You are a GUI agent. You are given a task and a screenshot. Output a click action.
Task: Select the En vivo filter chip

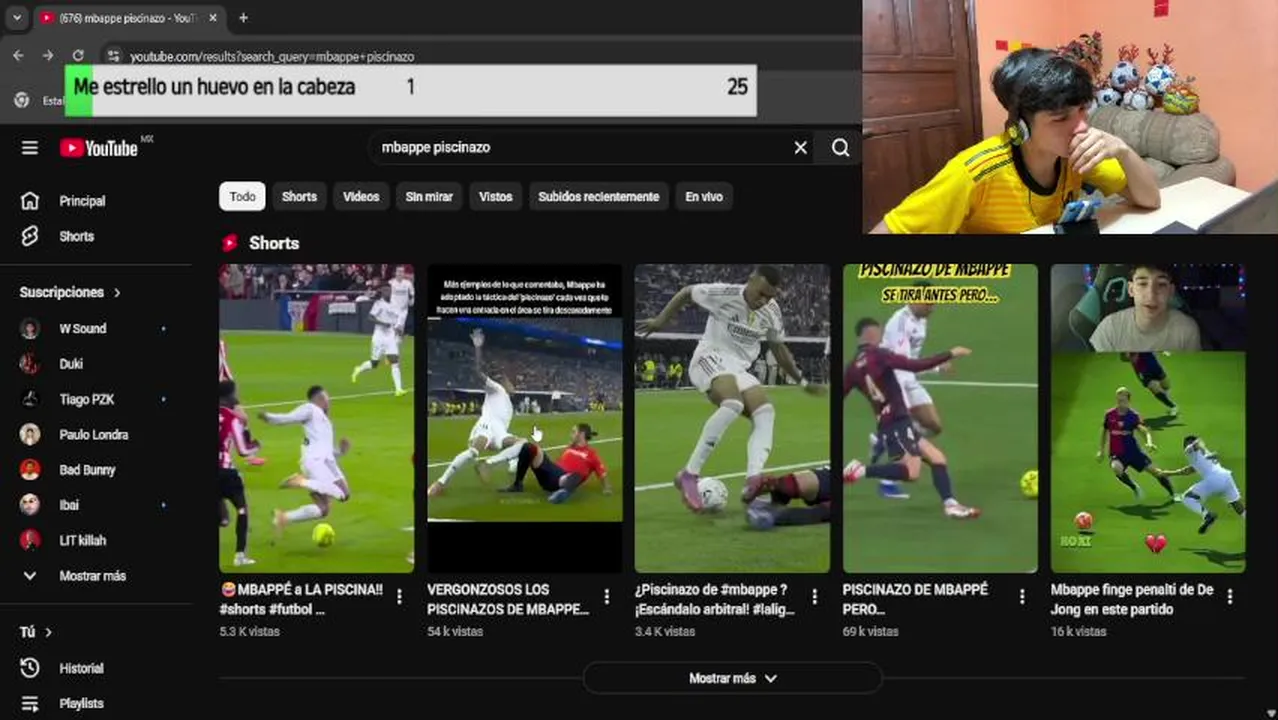[x=704, y=197]
